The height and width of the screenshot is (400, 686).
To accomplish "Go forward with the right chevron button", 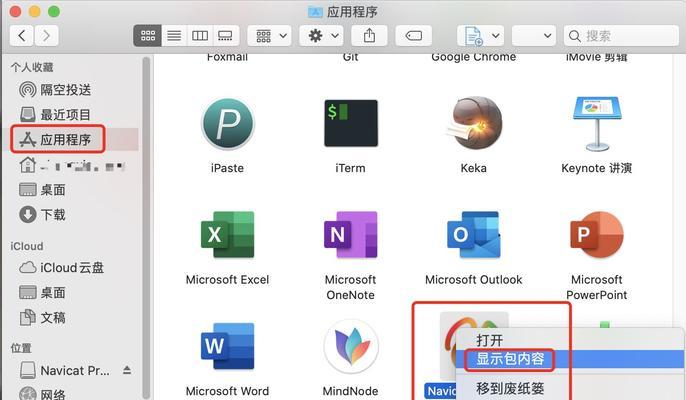I will coord(46,35).
